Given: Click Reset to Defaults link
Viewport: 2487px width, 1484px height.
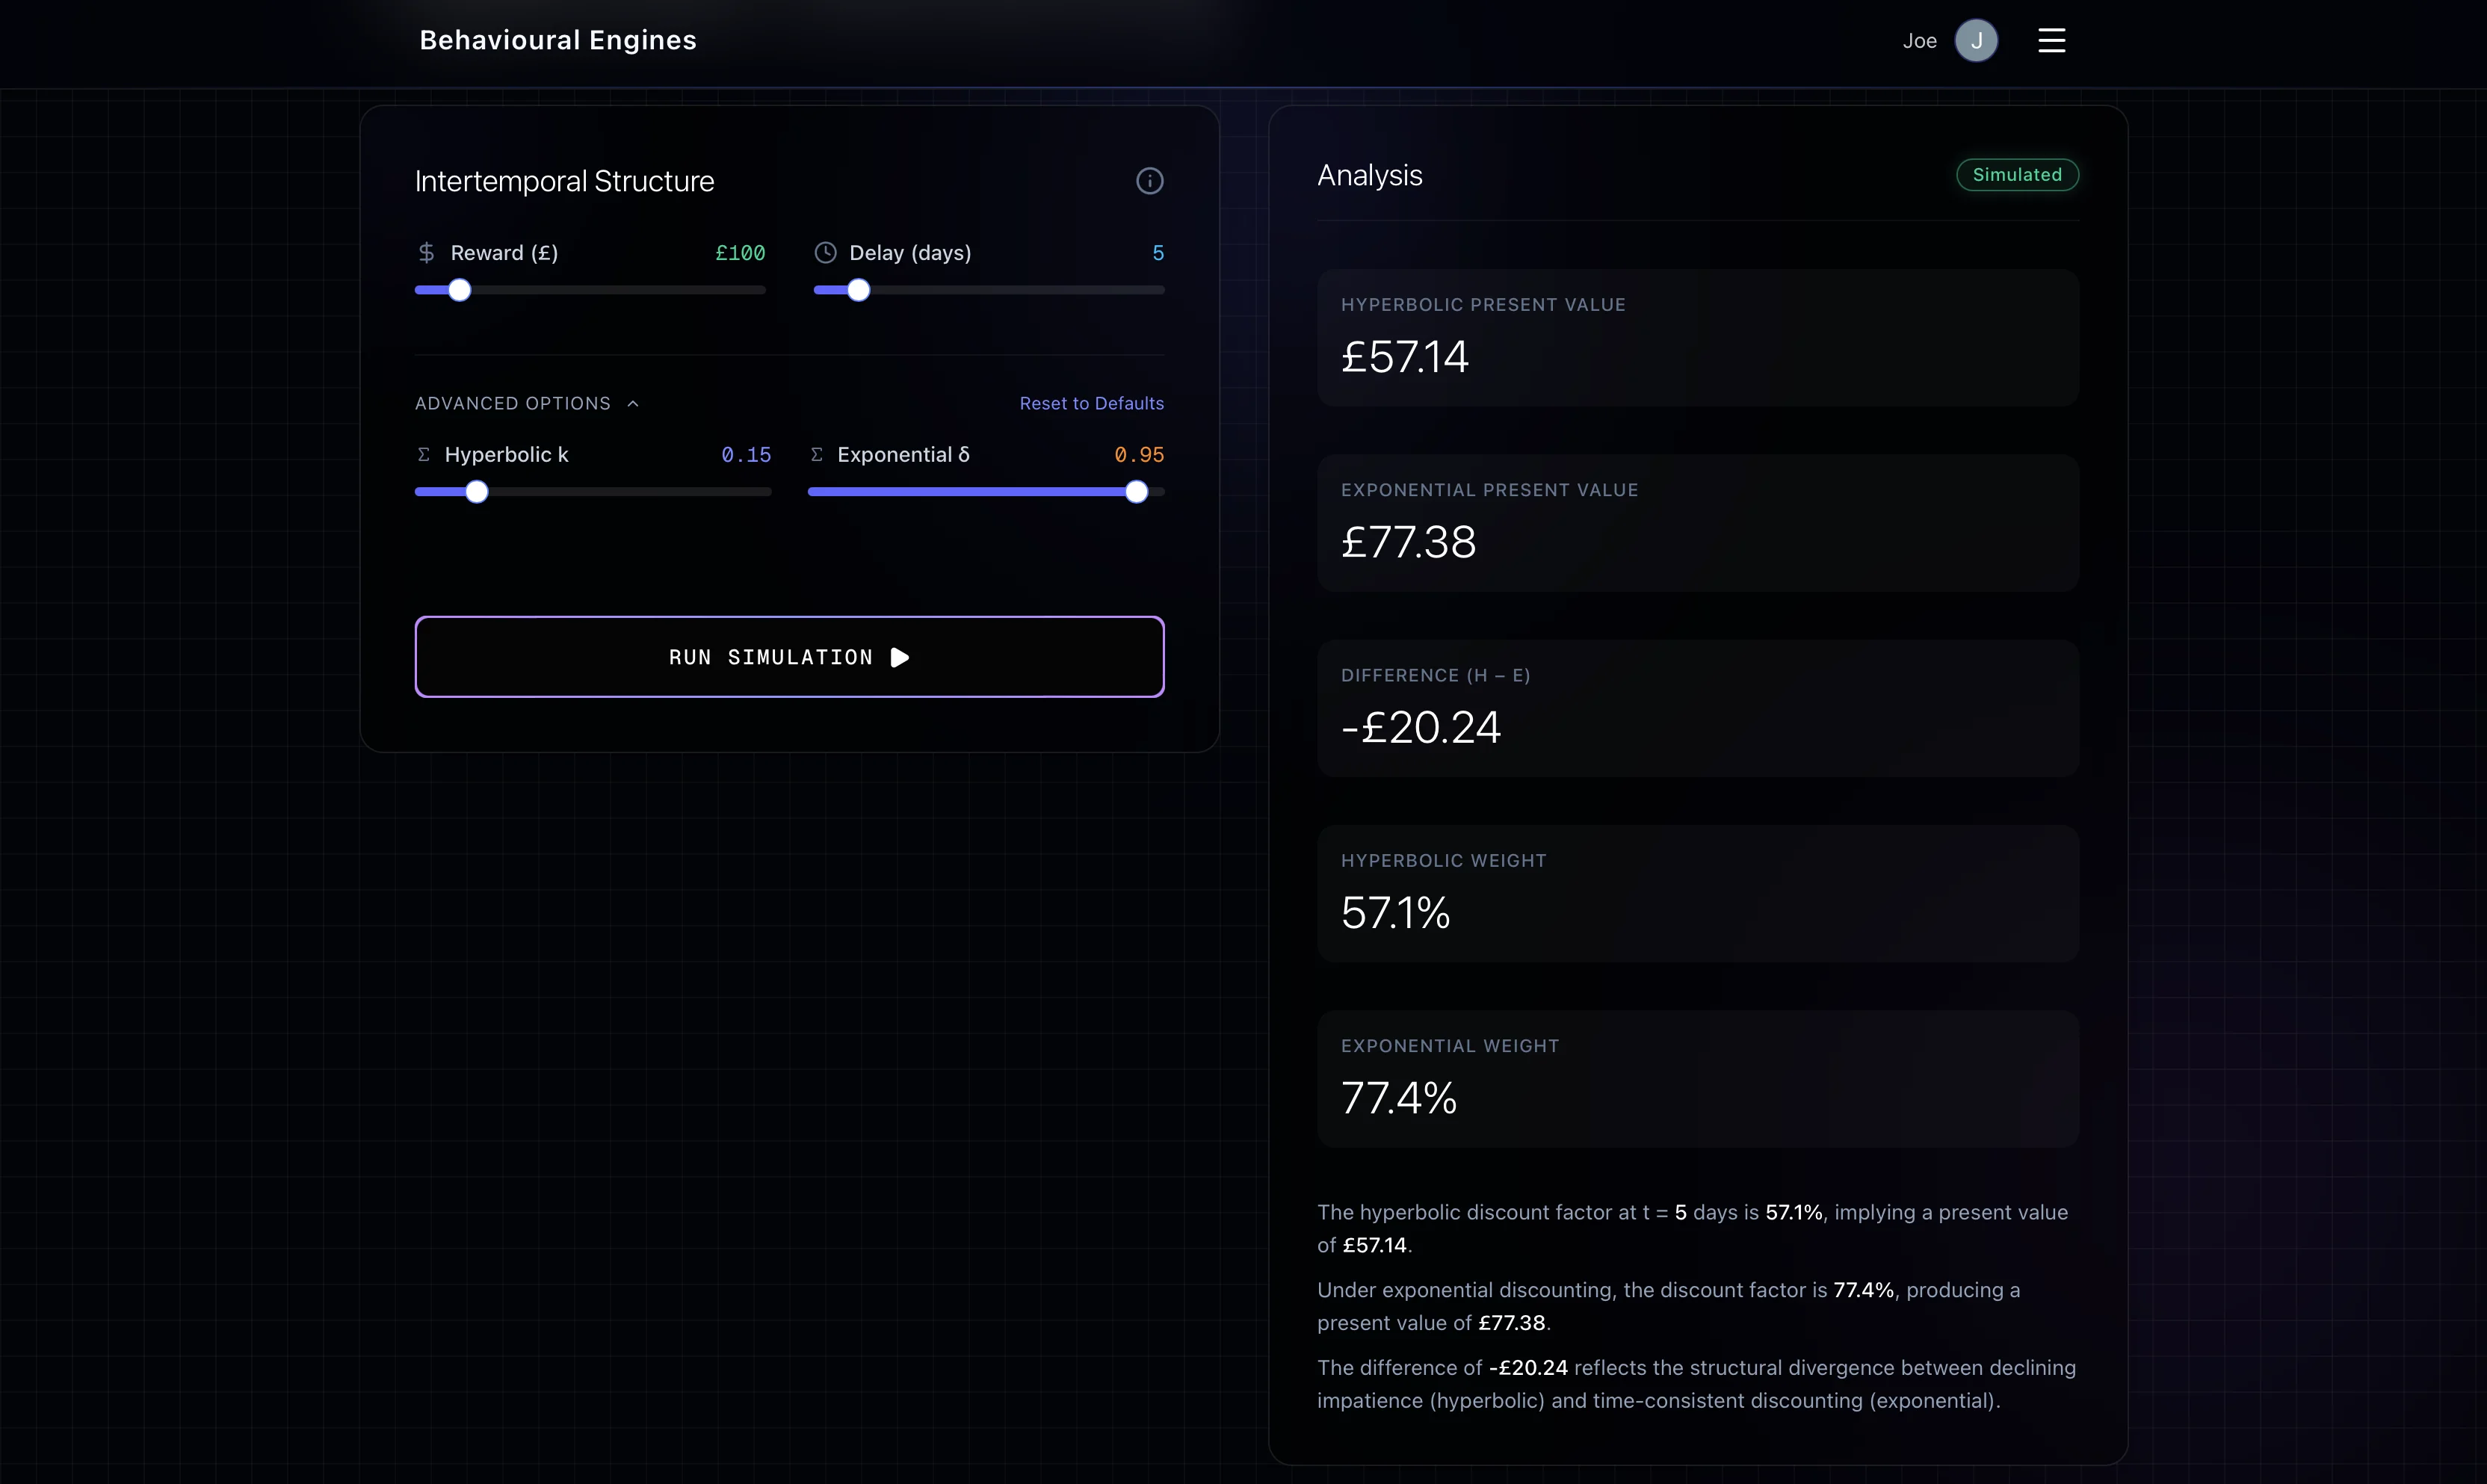Looking at the screenshot, I should click(x=1091, y=404).
